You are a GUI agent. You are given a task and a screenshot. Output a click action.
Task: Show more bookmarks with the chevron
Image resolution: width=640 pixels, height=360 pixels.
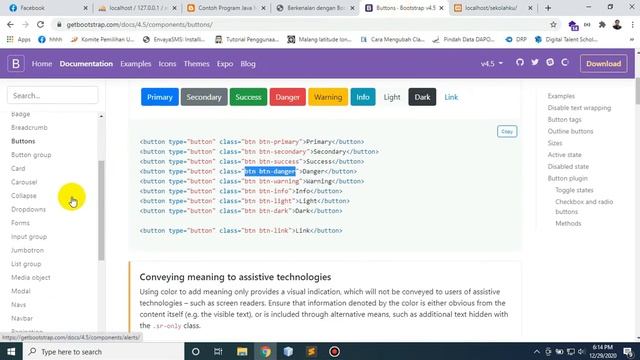(631, 40)
